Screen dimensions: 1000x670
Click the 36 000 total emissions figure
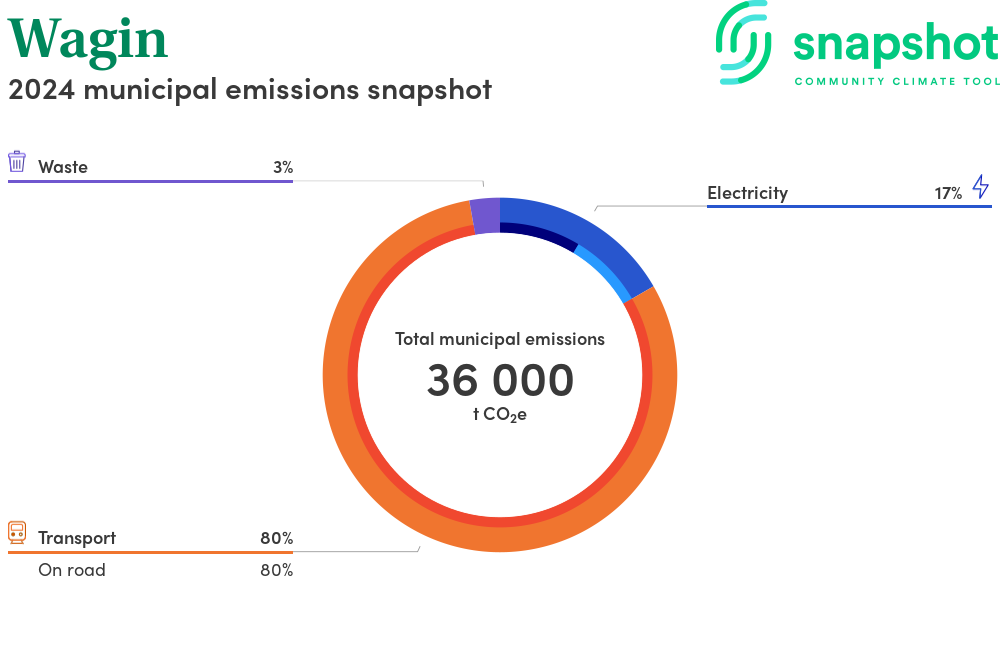(500, 380)
